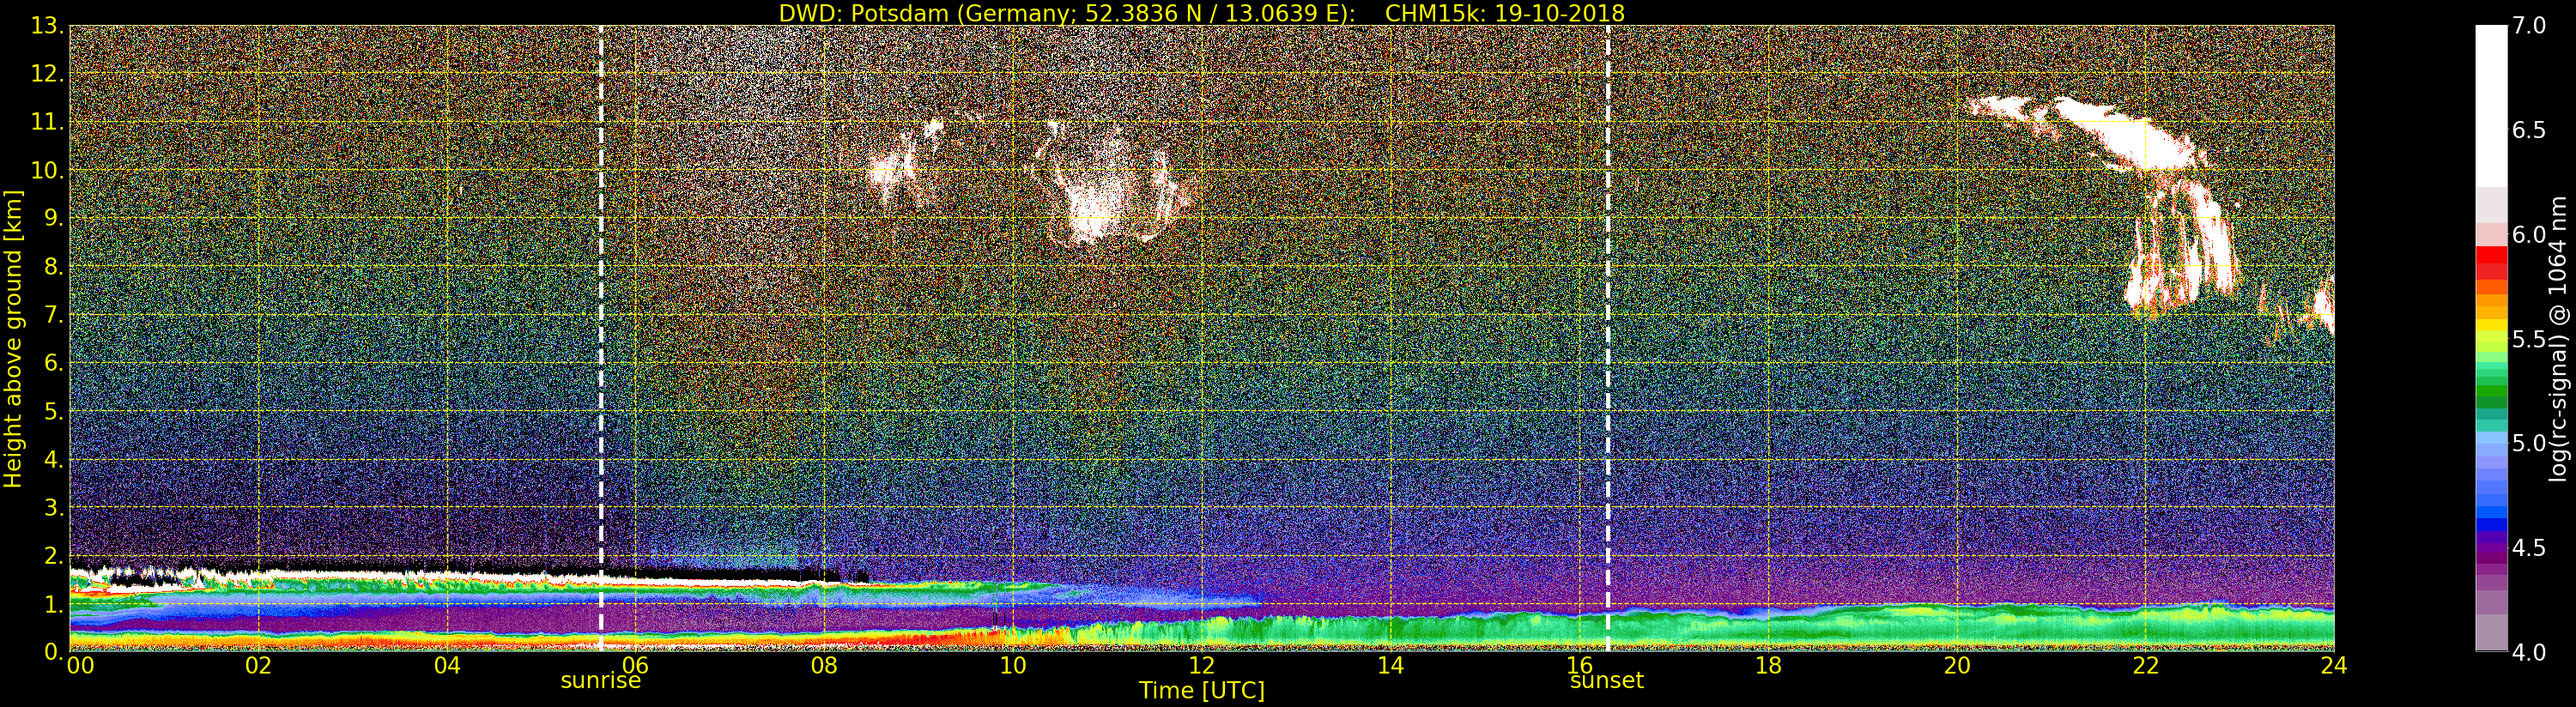Click the 24 hour tick label
Image resolution: width=2576 pixels, height=707 pixels.
click(2333, 665)
